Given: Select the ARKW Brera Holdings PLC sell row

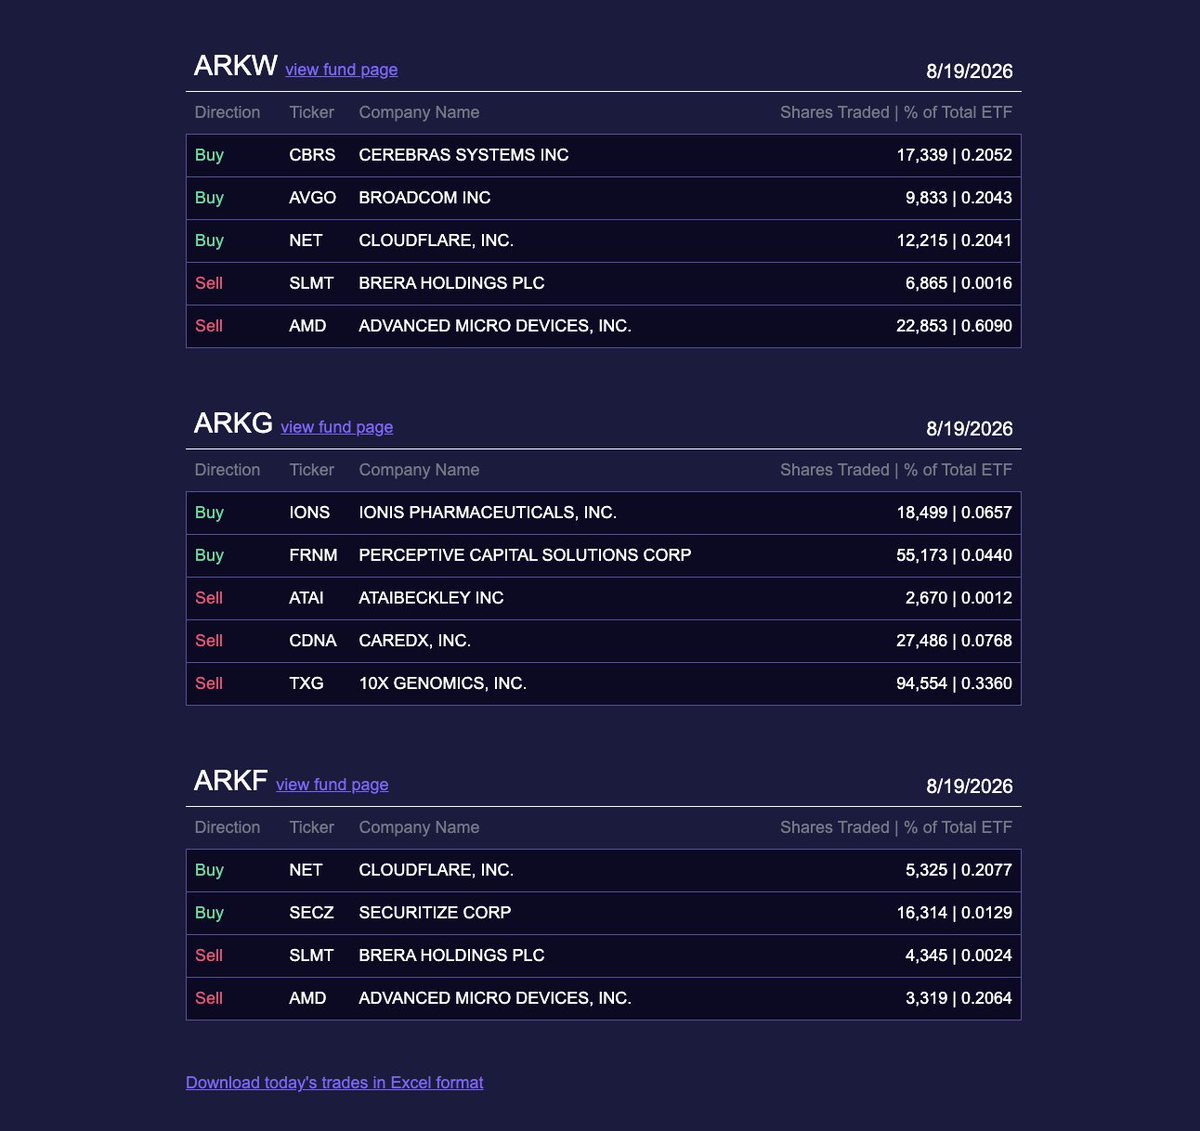Looking at the screenshot, I should click(603, 284).
